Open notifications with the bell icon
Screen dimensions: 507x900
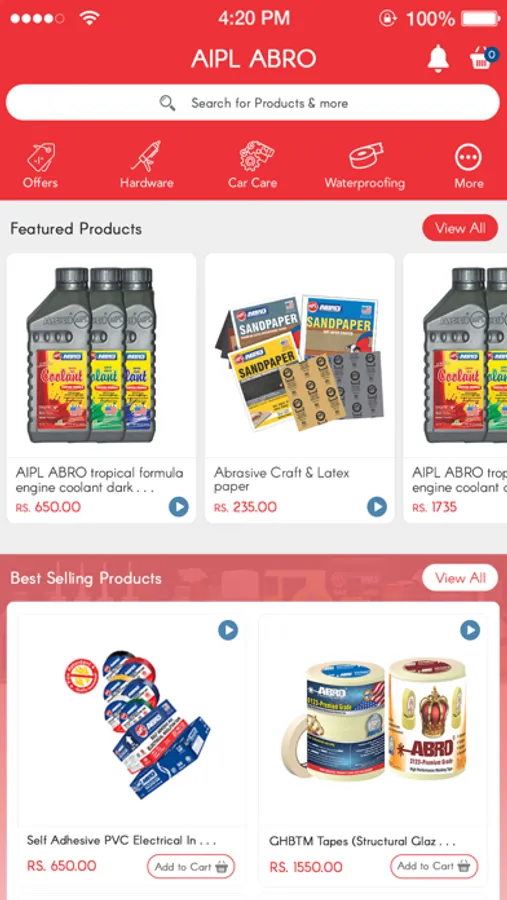click(x=438, y=58)
